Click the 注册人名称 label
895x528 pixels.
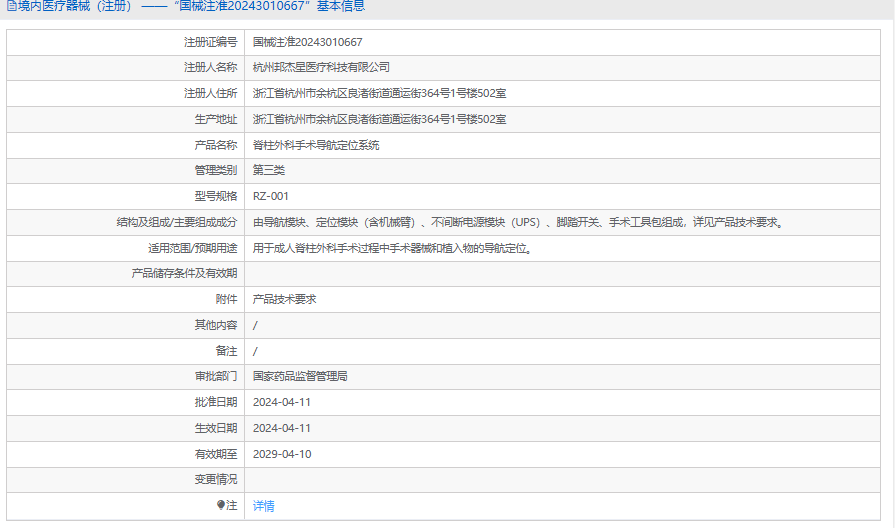click(x=211, y=67)
